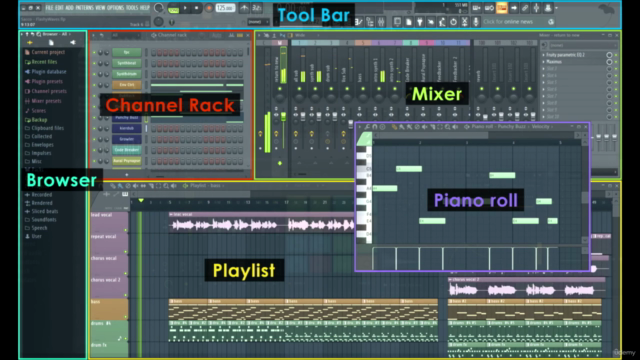Click the chain link icon in toolbar
This screenshot has height=360, width=640.
525,7
